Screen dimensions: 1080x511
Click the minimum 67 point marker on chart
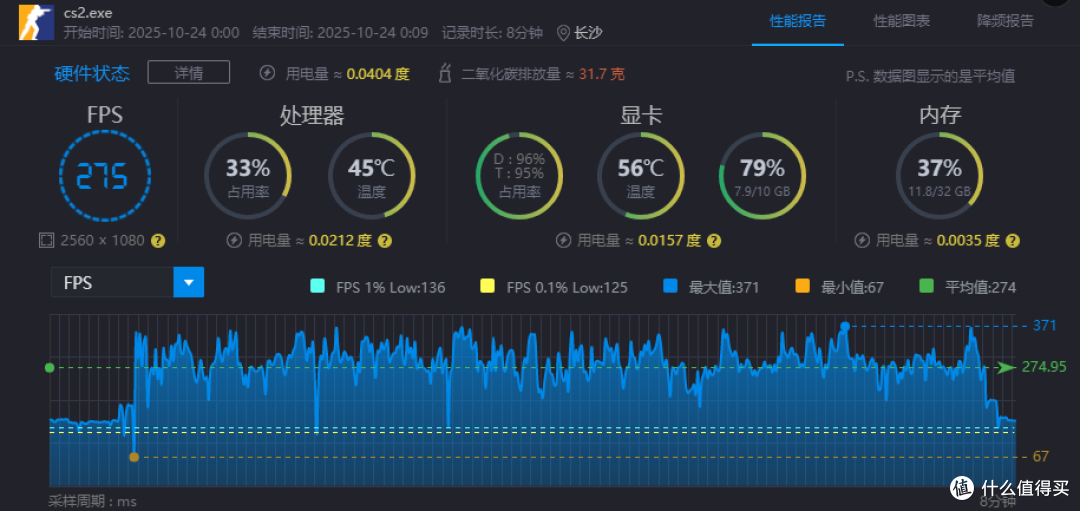[x=134, y=457]
